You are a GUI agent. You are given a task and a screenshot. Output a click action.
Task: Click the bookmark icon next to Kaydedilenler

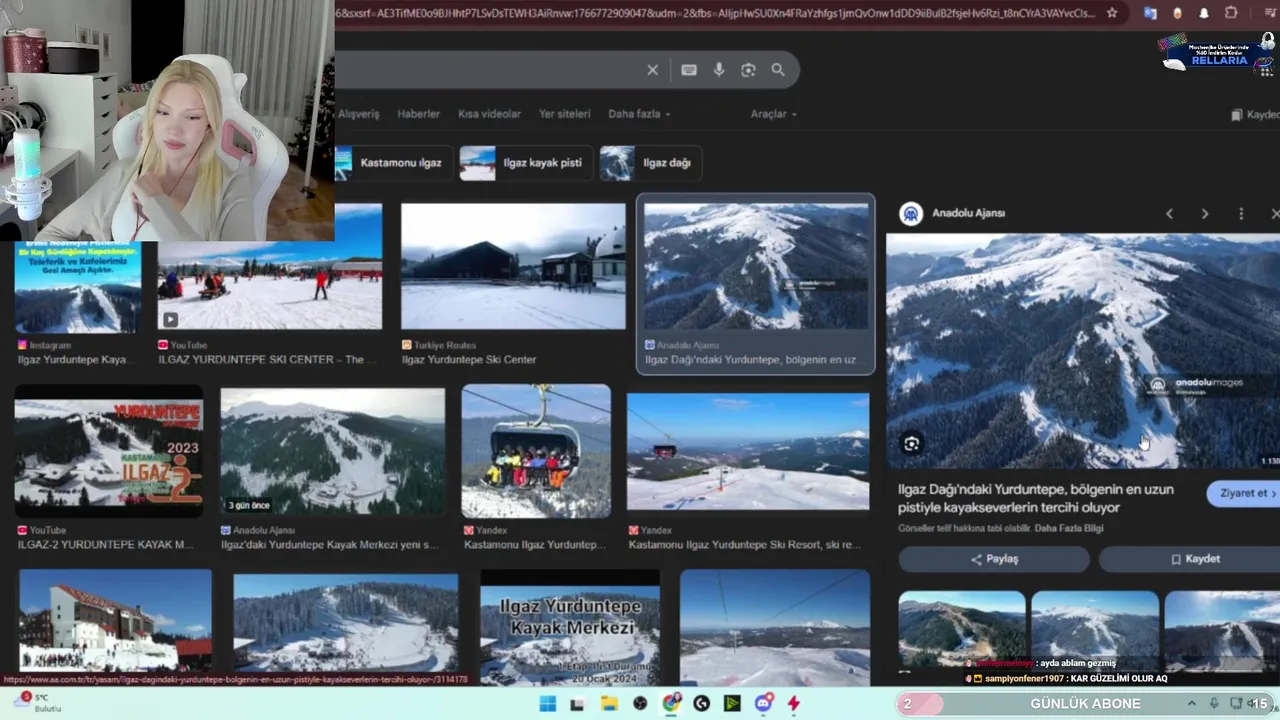pos(1237,115)
